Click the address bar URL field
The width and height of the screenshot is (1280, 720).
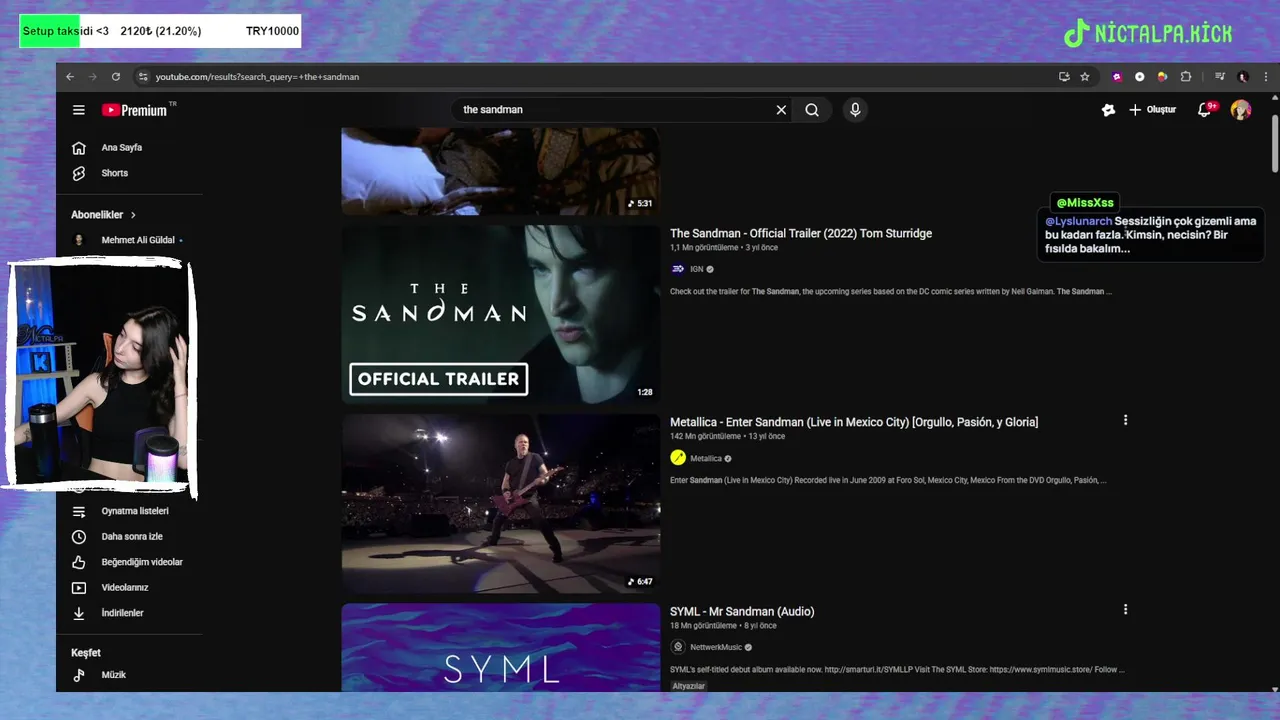[x=600, y=77]
